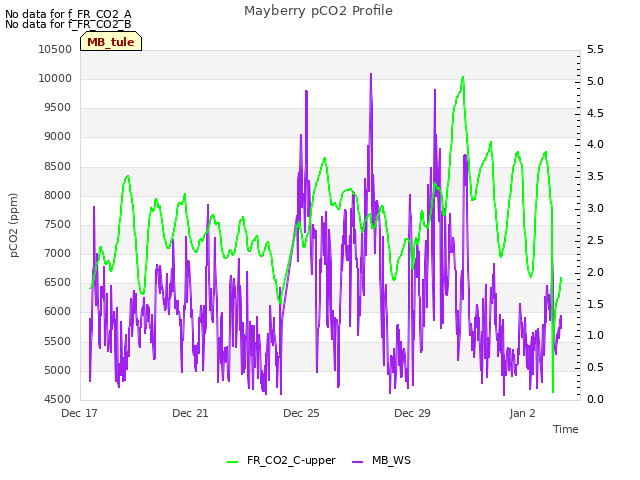Click the MB_tule label box
640x480 pixels.
[111, 41]
